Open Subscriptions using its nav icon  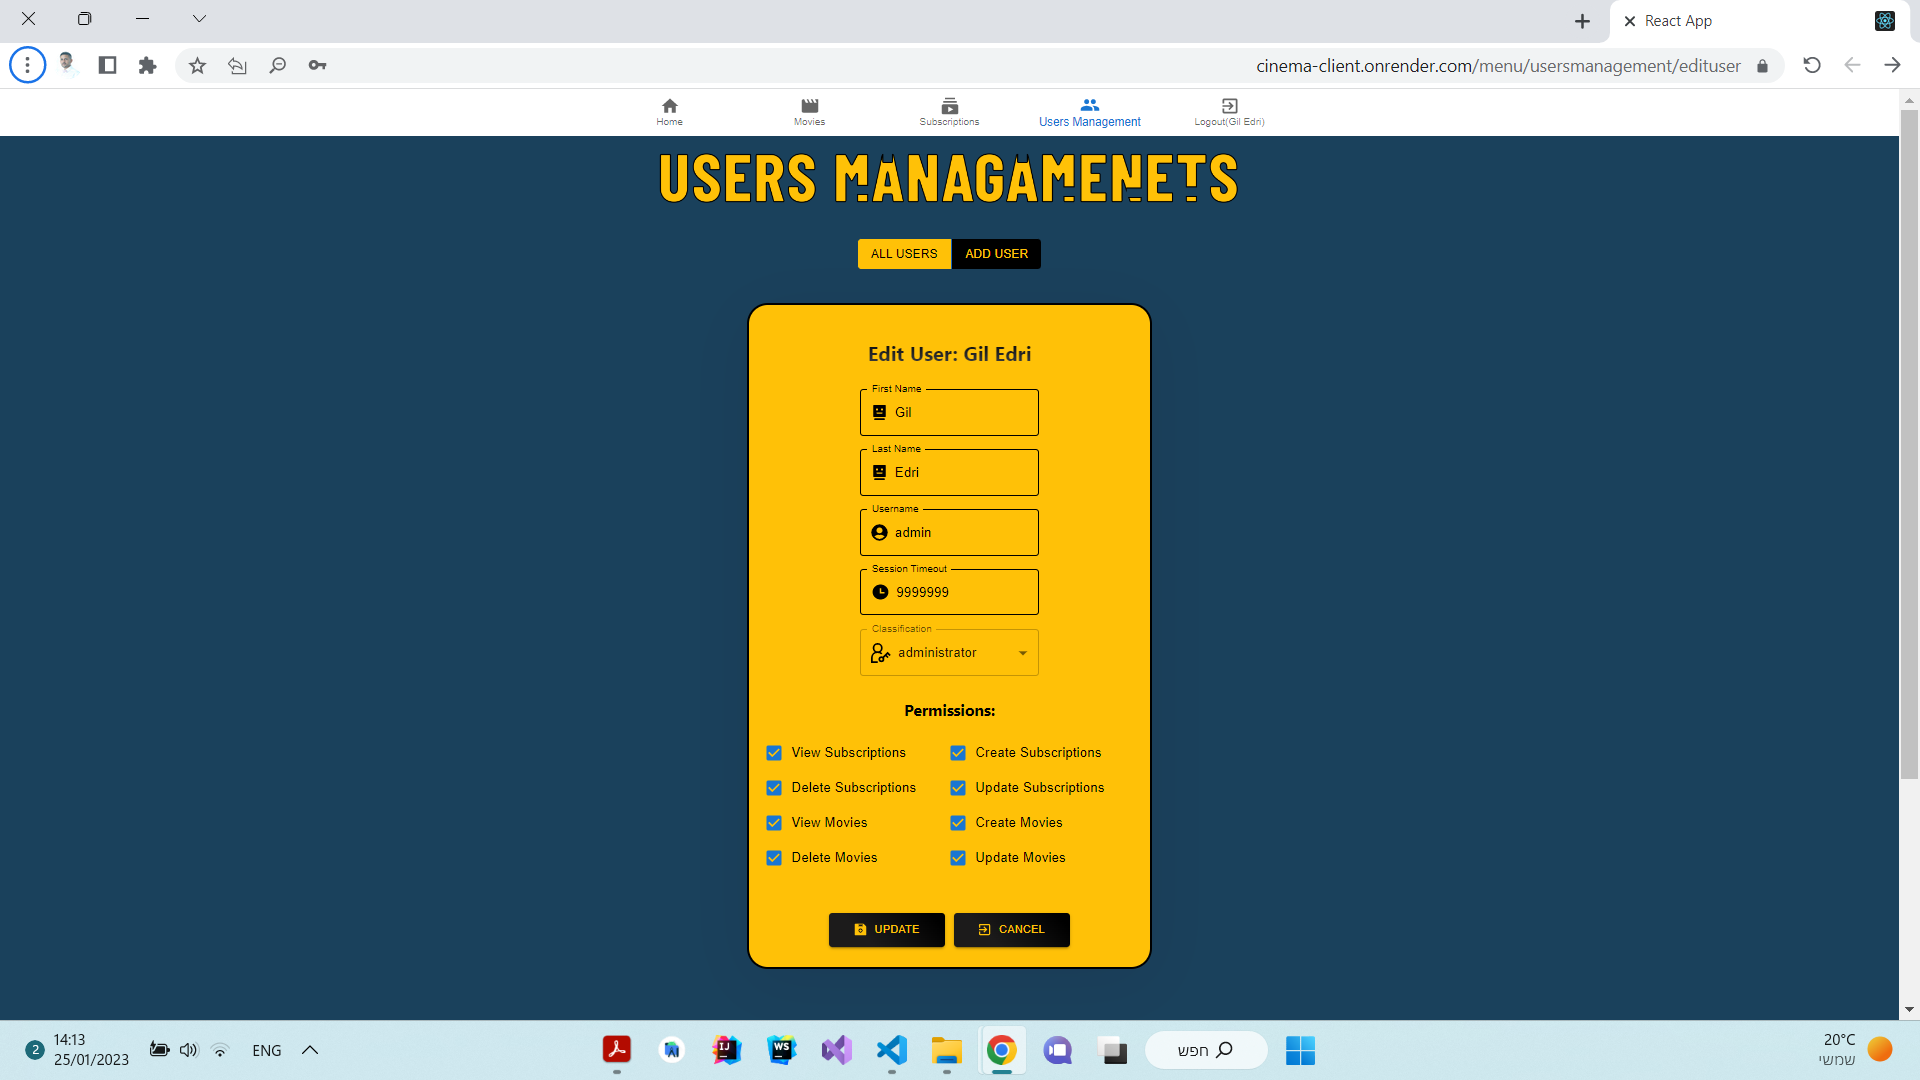pos(948,105)
